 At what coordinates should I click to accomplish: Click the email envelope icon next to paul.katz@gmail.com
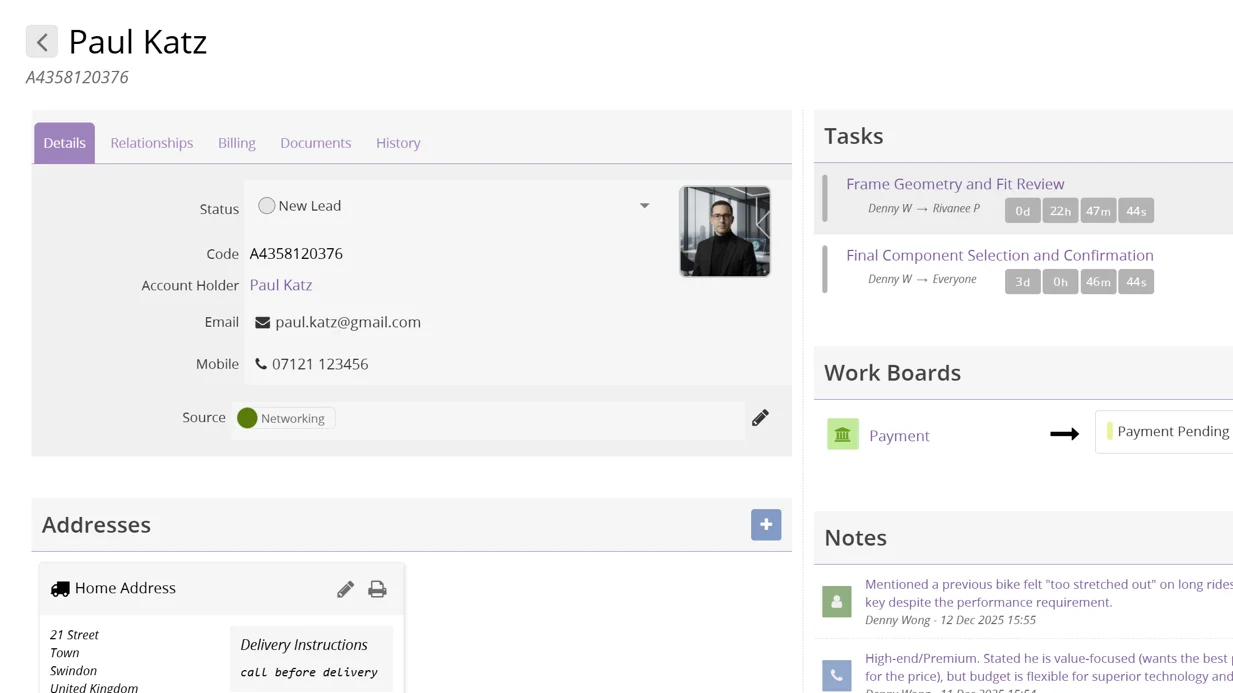pyautogui.click(x=261, y=322)
